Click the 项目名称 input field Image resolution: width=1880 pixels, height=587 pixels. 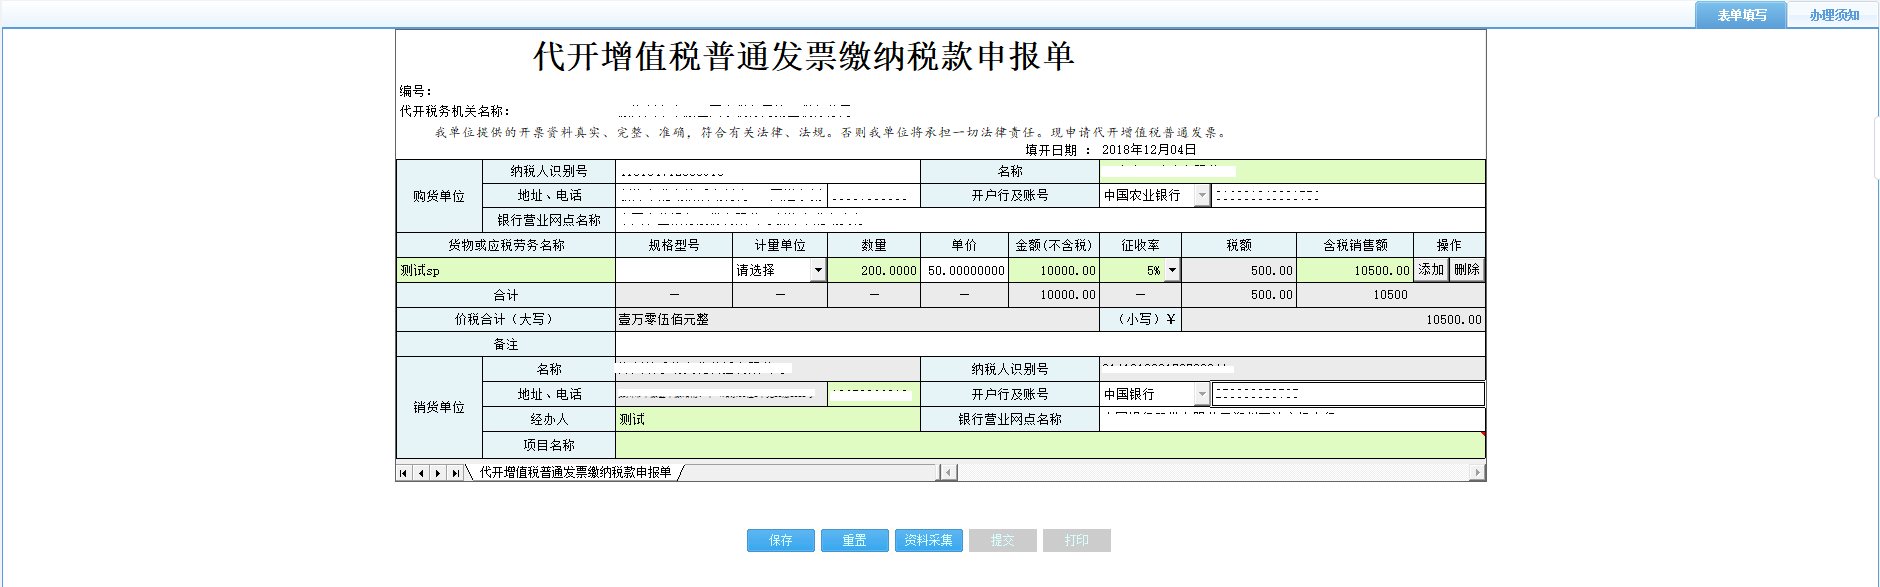point(1048,445)
